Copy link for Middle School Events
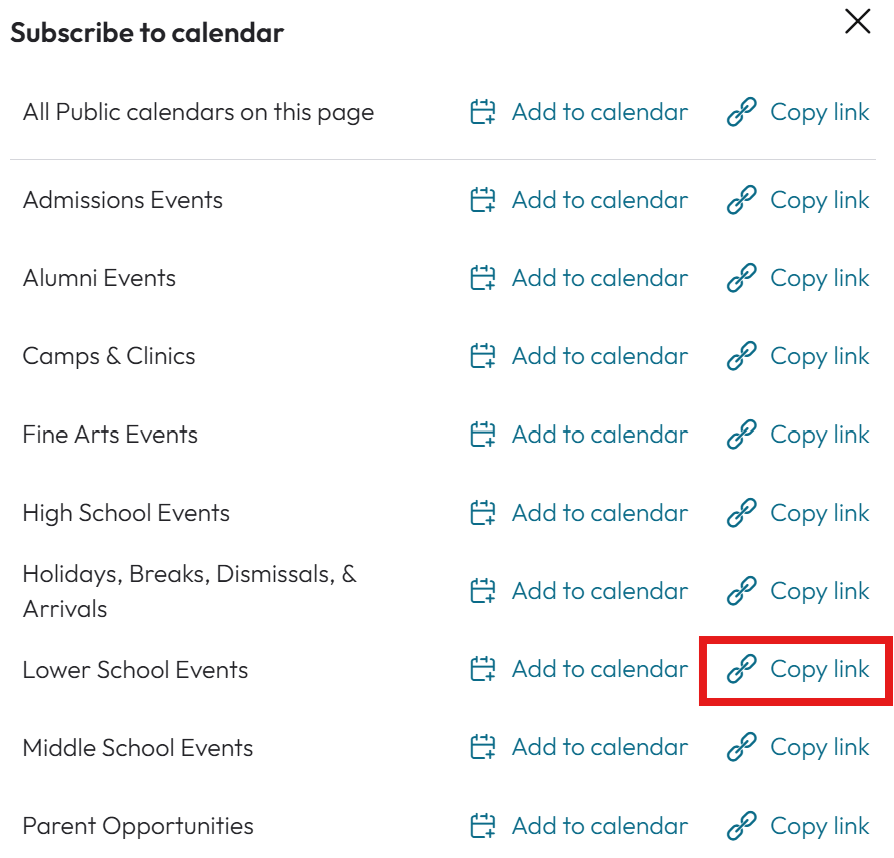894x858 pixels. tap(798, 747)
